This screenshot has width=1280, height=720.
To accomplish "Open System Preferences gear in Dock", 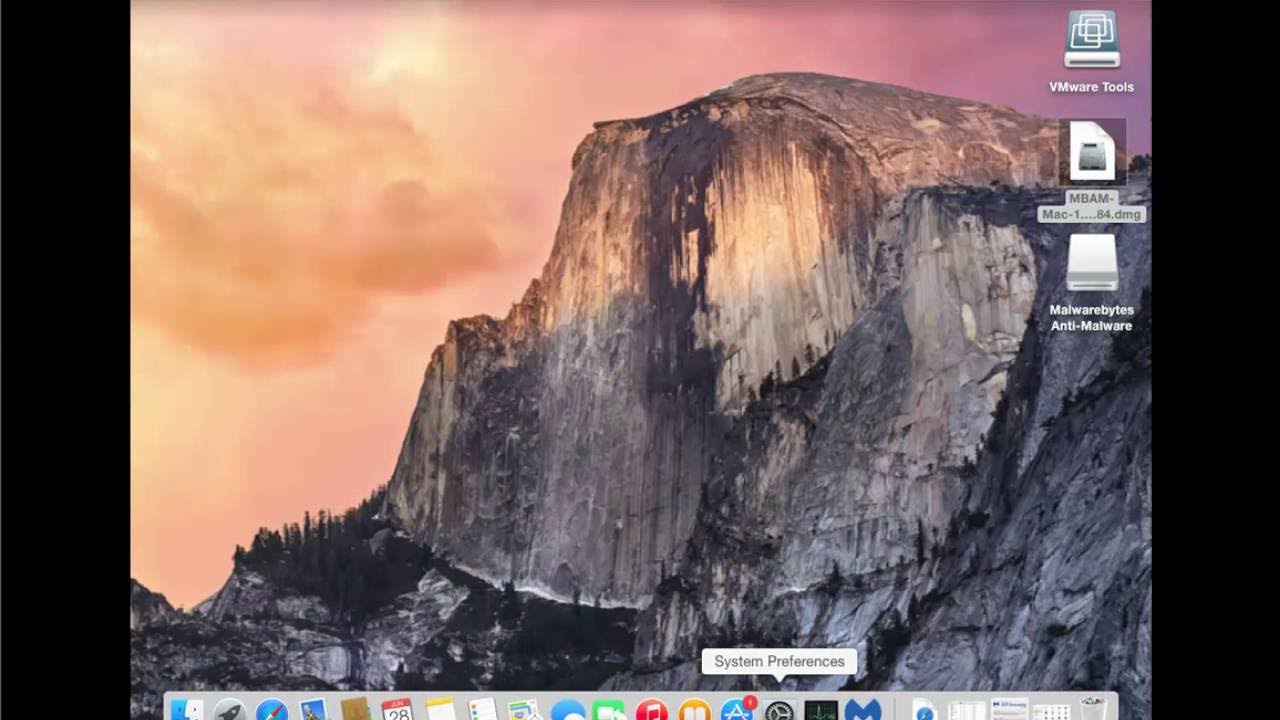I will (x=779, y=709).
